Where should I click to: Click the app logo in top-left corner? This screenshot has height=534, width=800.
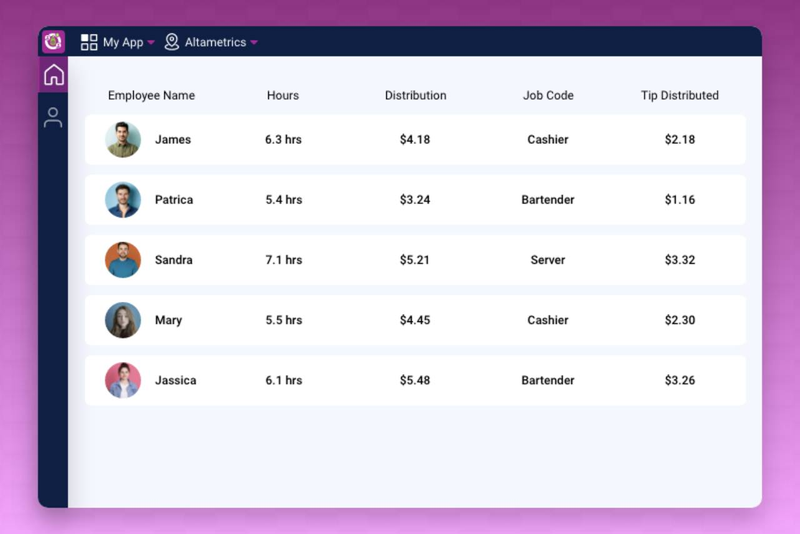(54, 41)
